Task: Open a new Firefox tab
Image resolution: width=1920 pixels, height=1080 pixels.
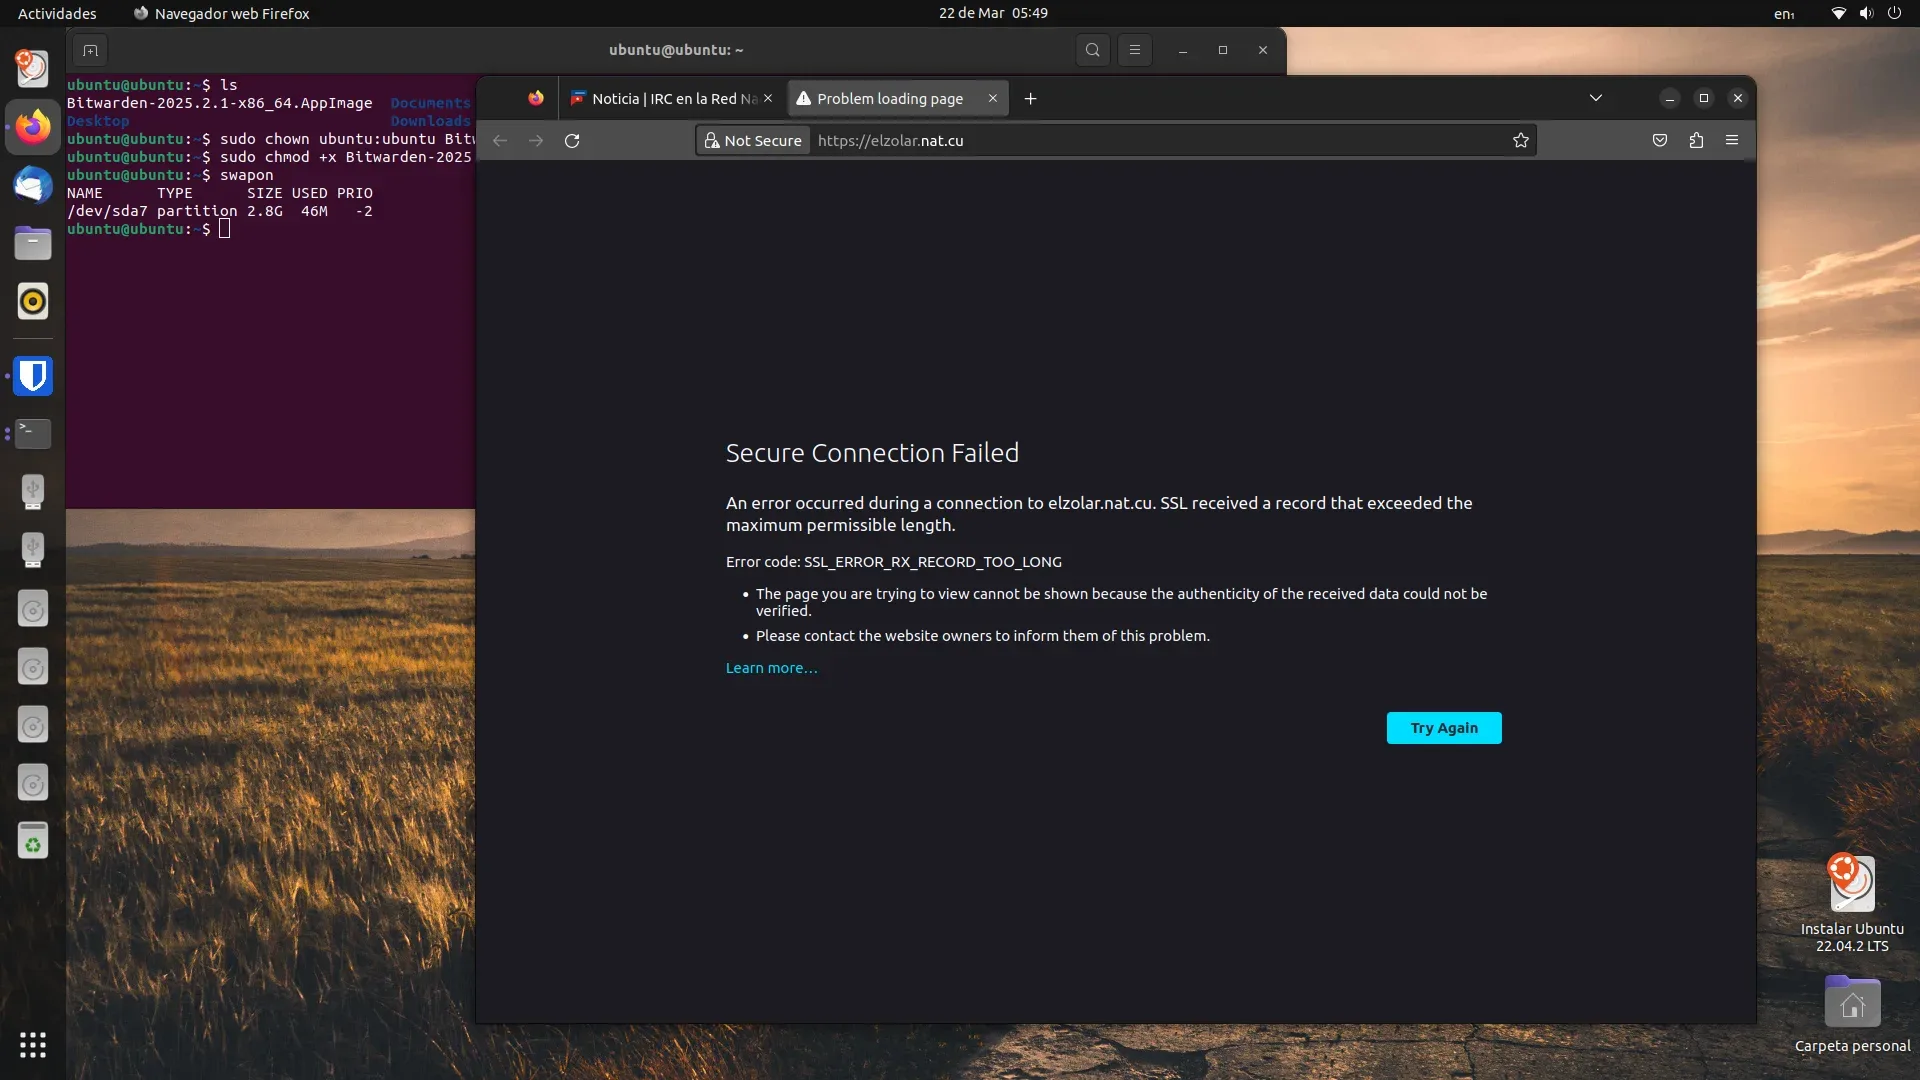Action: pyautogui.click(x=1030, y=98)
